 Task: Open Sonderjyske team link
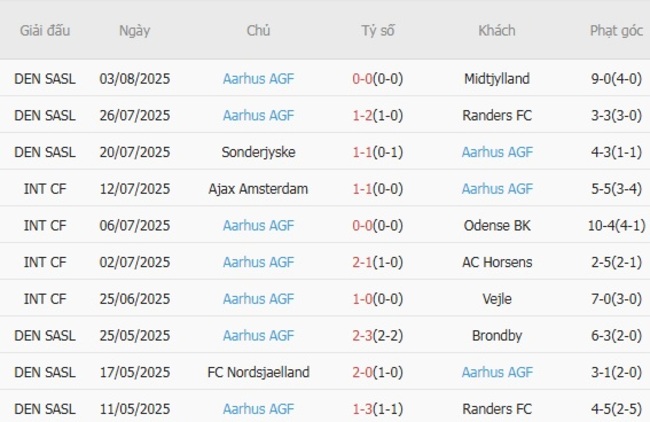[x=258, y=152]
